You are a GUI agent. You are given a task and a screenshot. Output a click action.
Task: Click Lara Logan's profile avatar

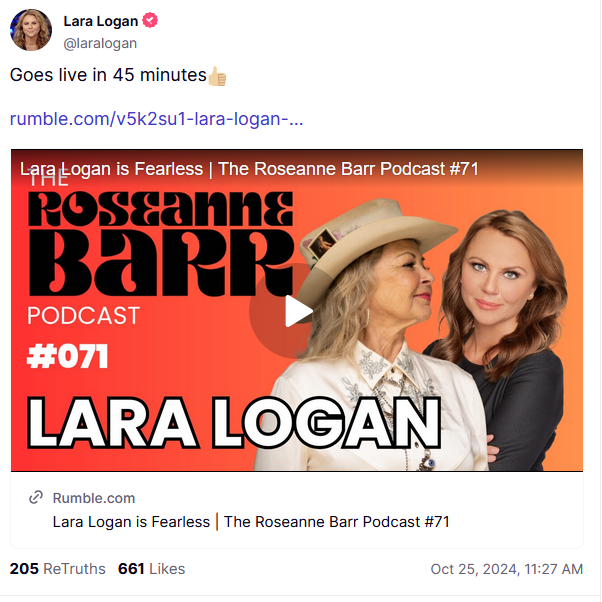(31, 30)
